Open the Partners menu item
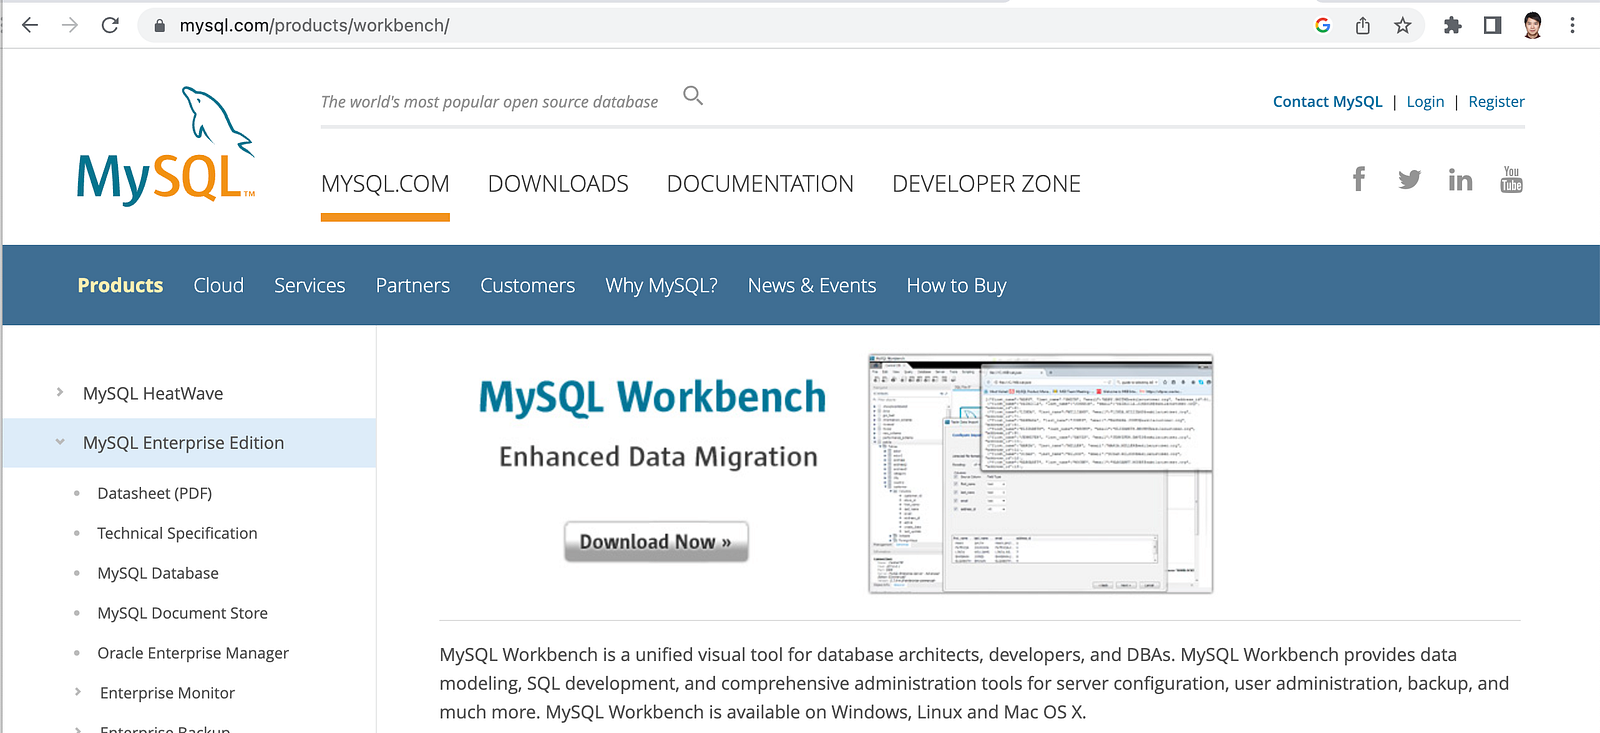1600x733 pixels. [413, 286]
